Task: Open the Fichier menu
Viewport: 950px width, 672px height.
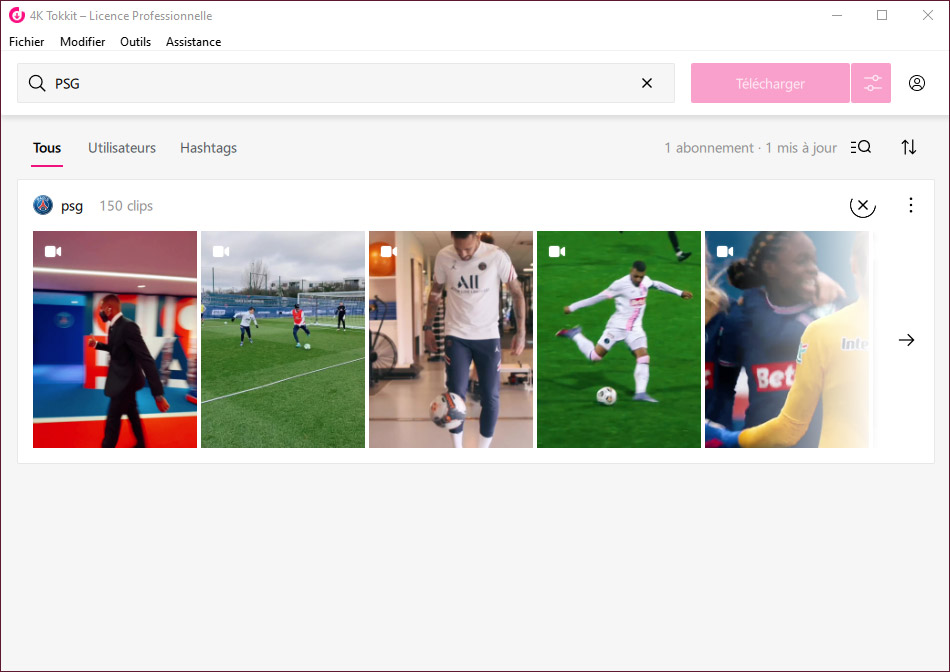Action: click(27, 42)
